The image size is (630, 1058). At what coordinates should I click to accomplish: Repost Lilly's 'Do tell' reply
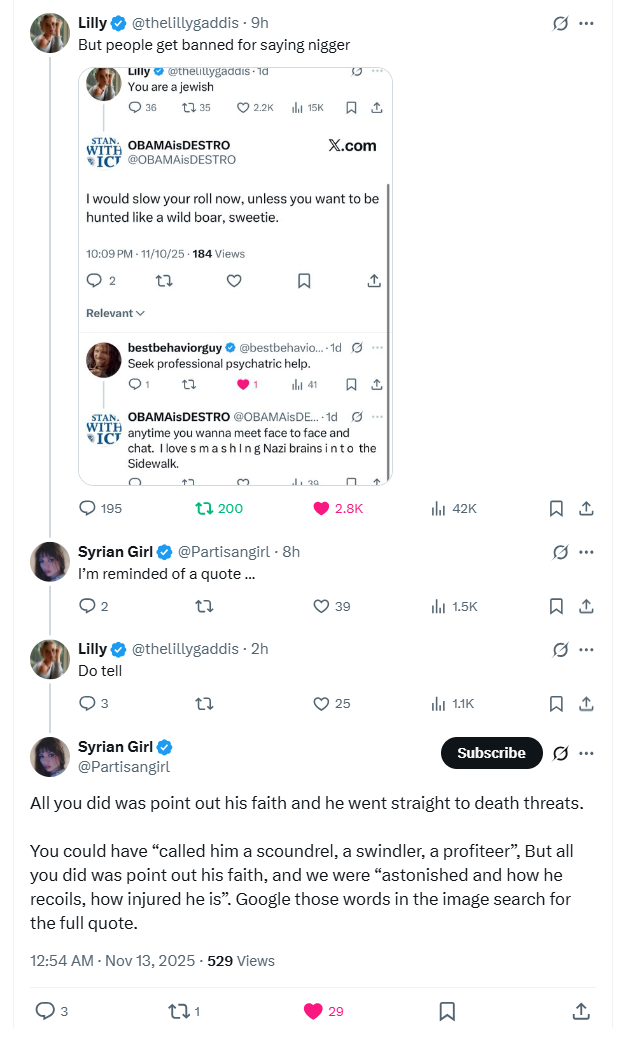[204, 703]
